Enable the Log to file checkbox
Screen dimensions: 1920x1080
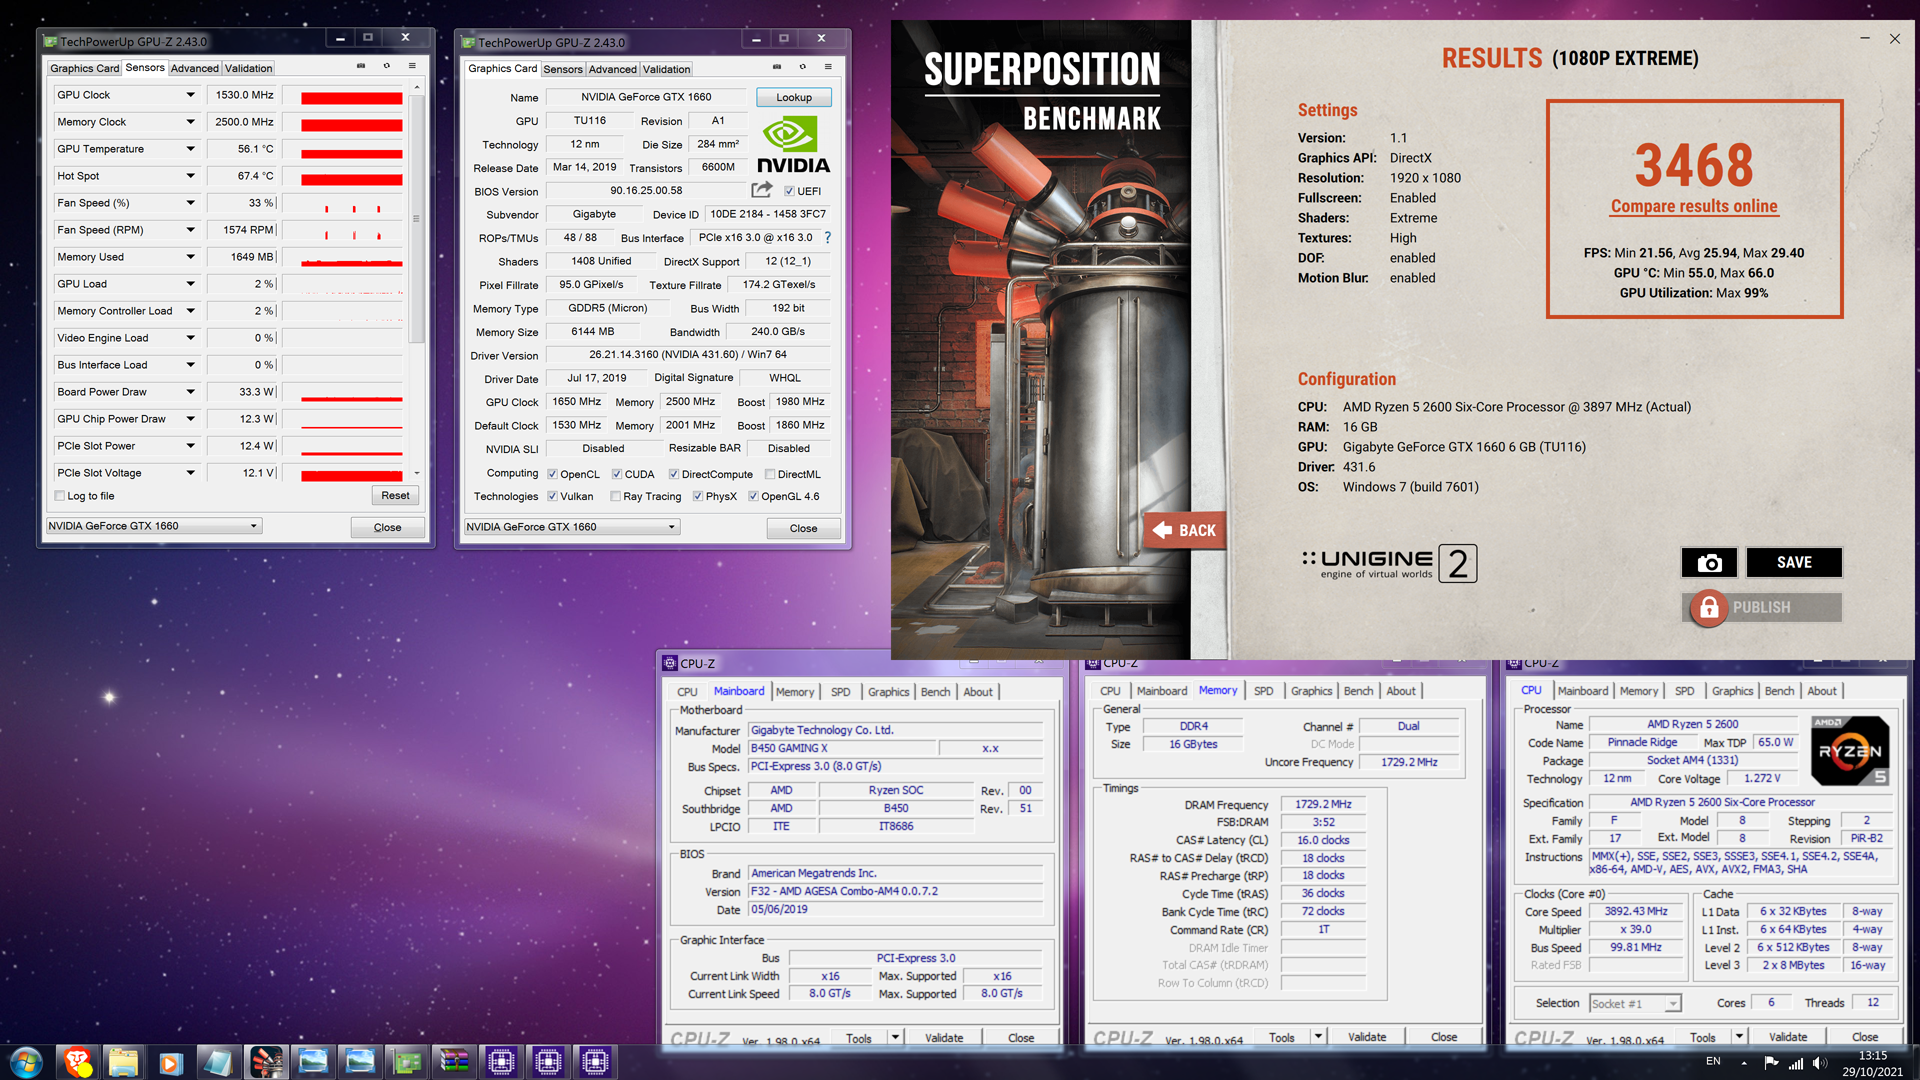pyautogui.click(x=60, y=496)
